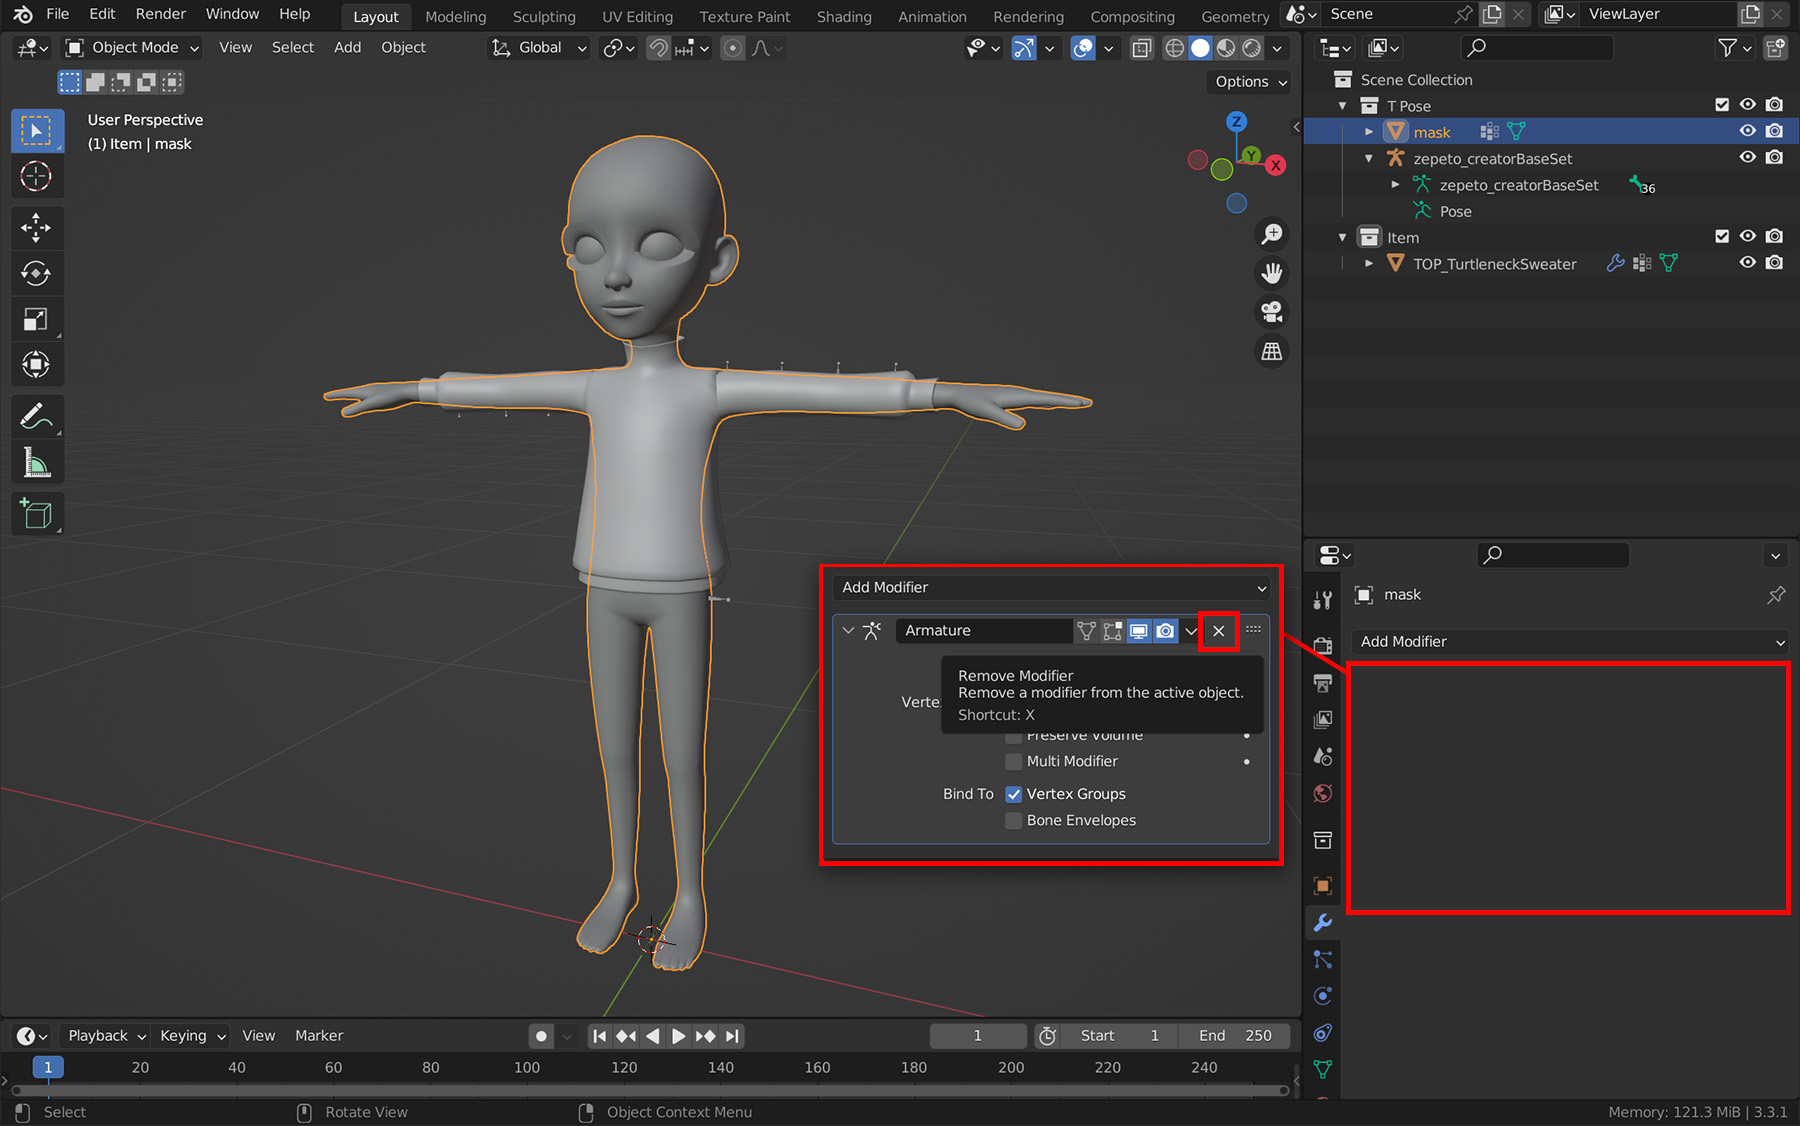
Task: Enable the Multi Modifier checkbox
Action: (1014, 762)
